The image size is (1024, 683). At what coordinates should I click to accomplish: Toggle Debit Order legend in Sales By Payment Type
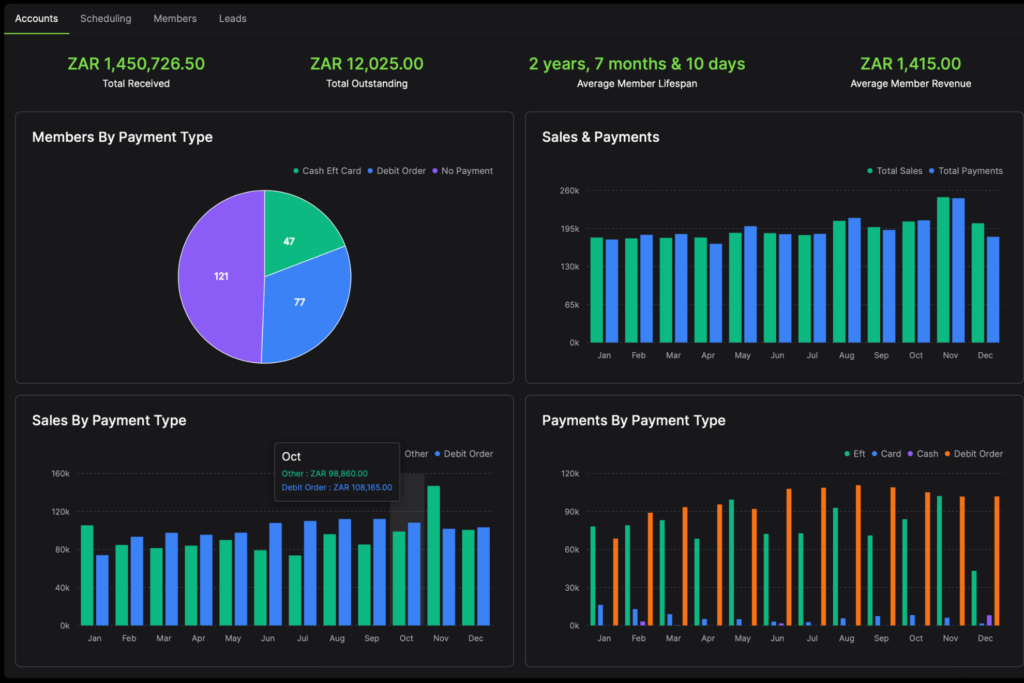coord(467,454)
